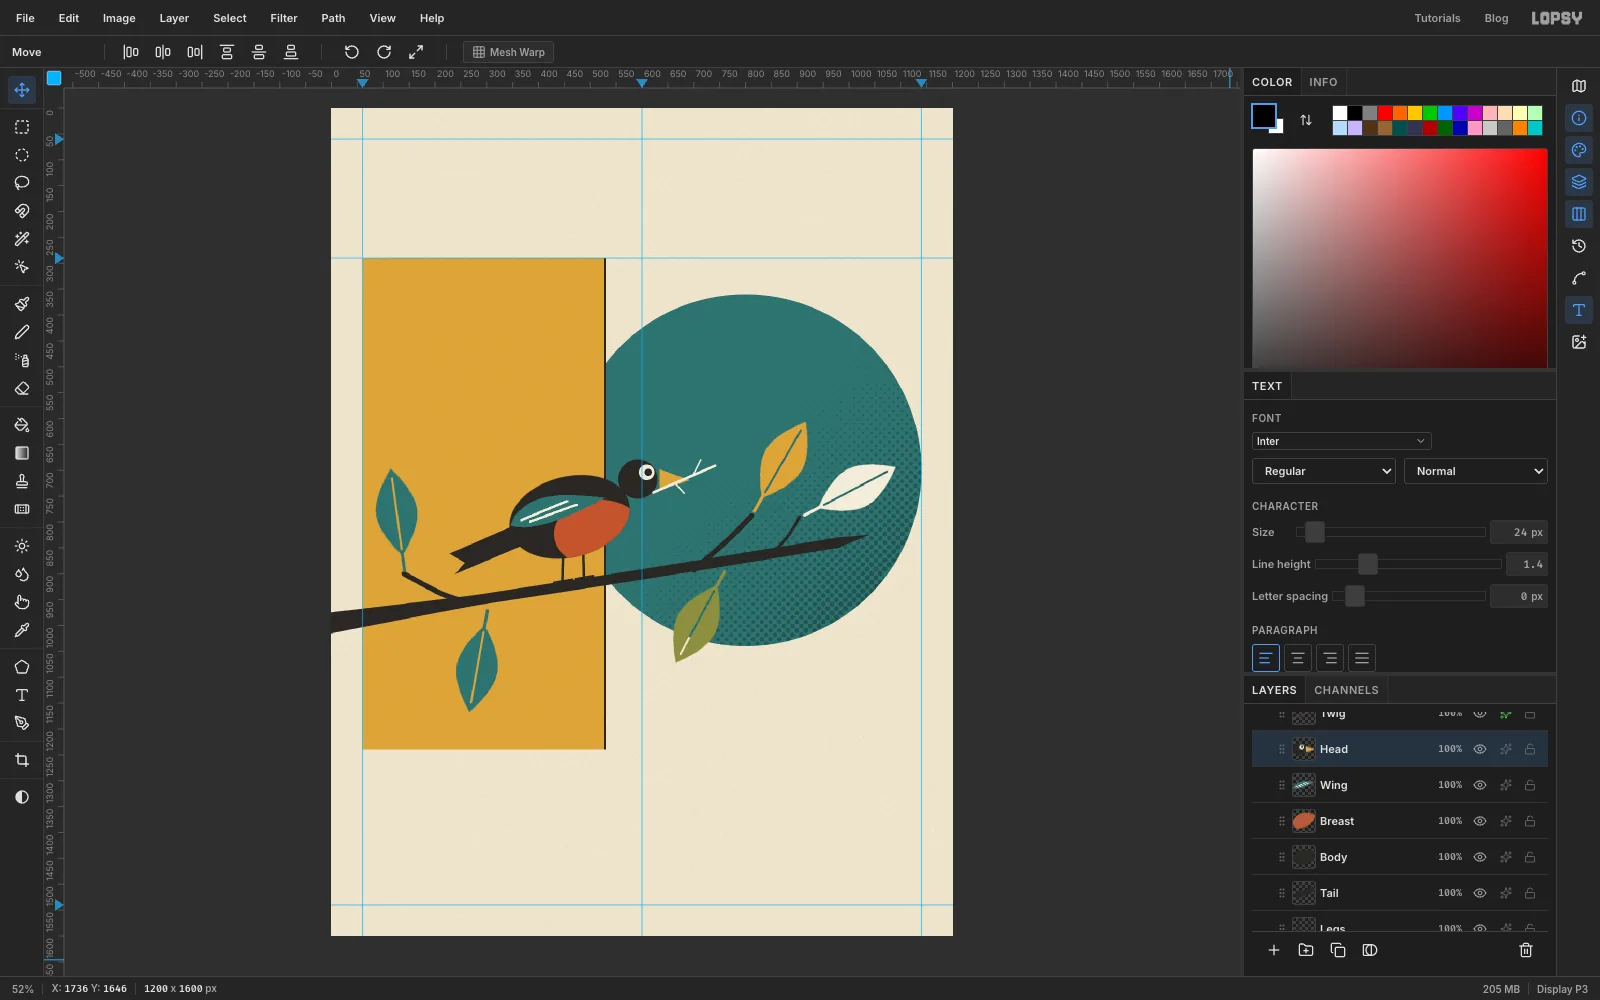Select the rectangular marquee tool
1600x1000 pixels.
22,127
